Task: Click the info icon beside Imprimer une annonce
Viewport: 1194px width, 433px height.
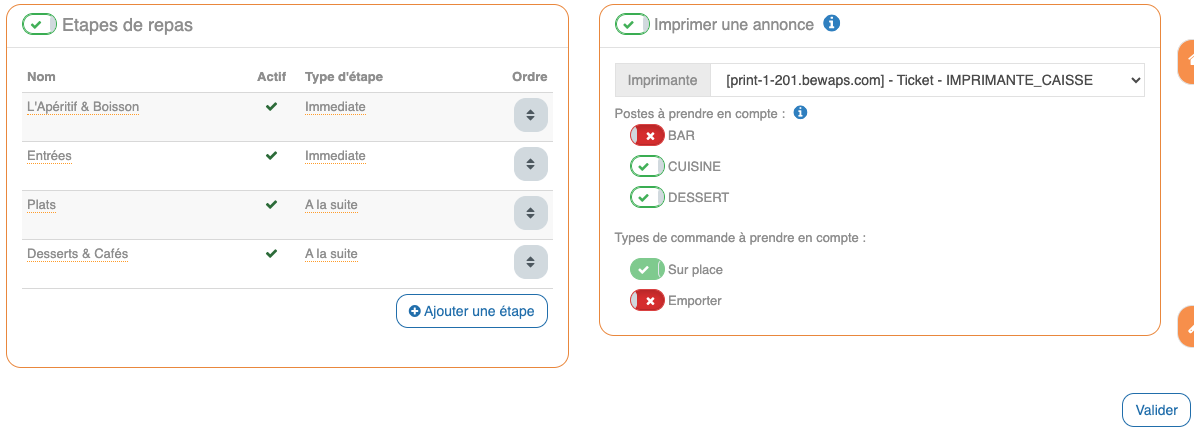Action: (831, 23)
